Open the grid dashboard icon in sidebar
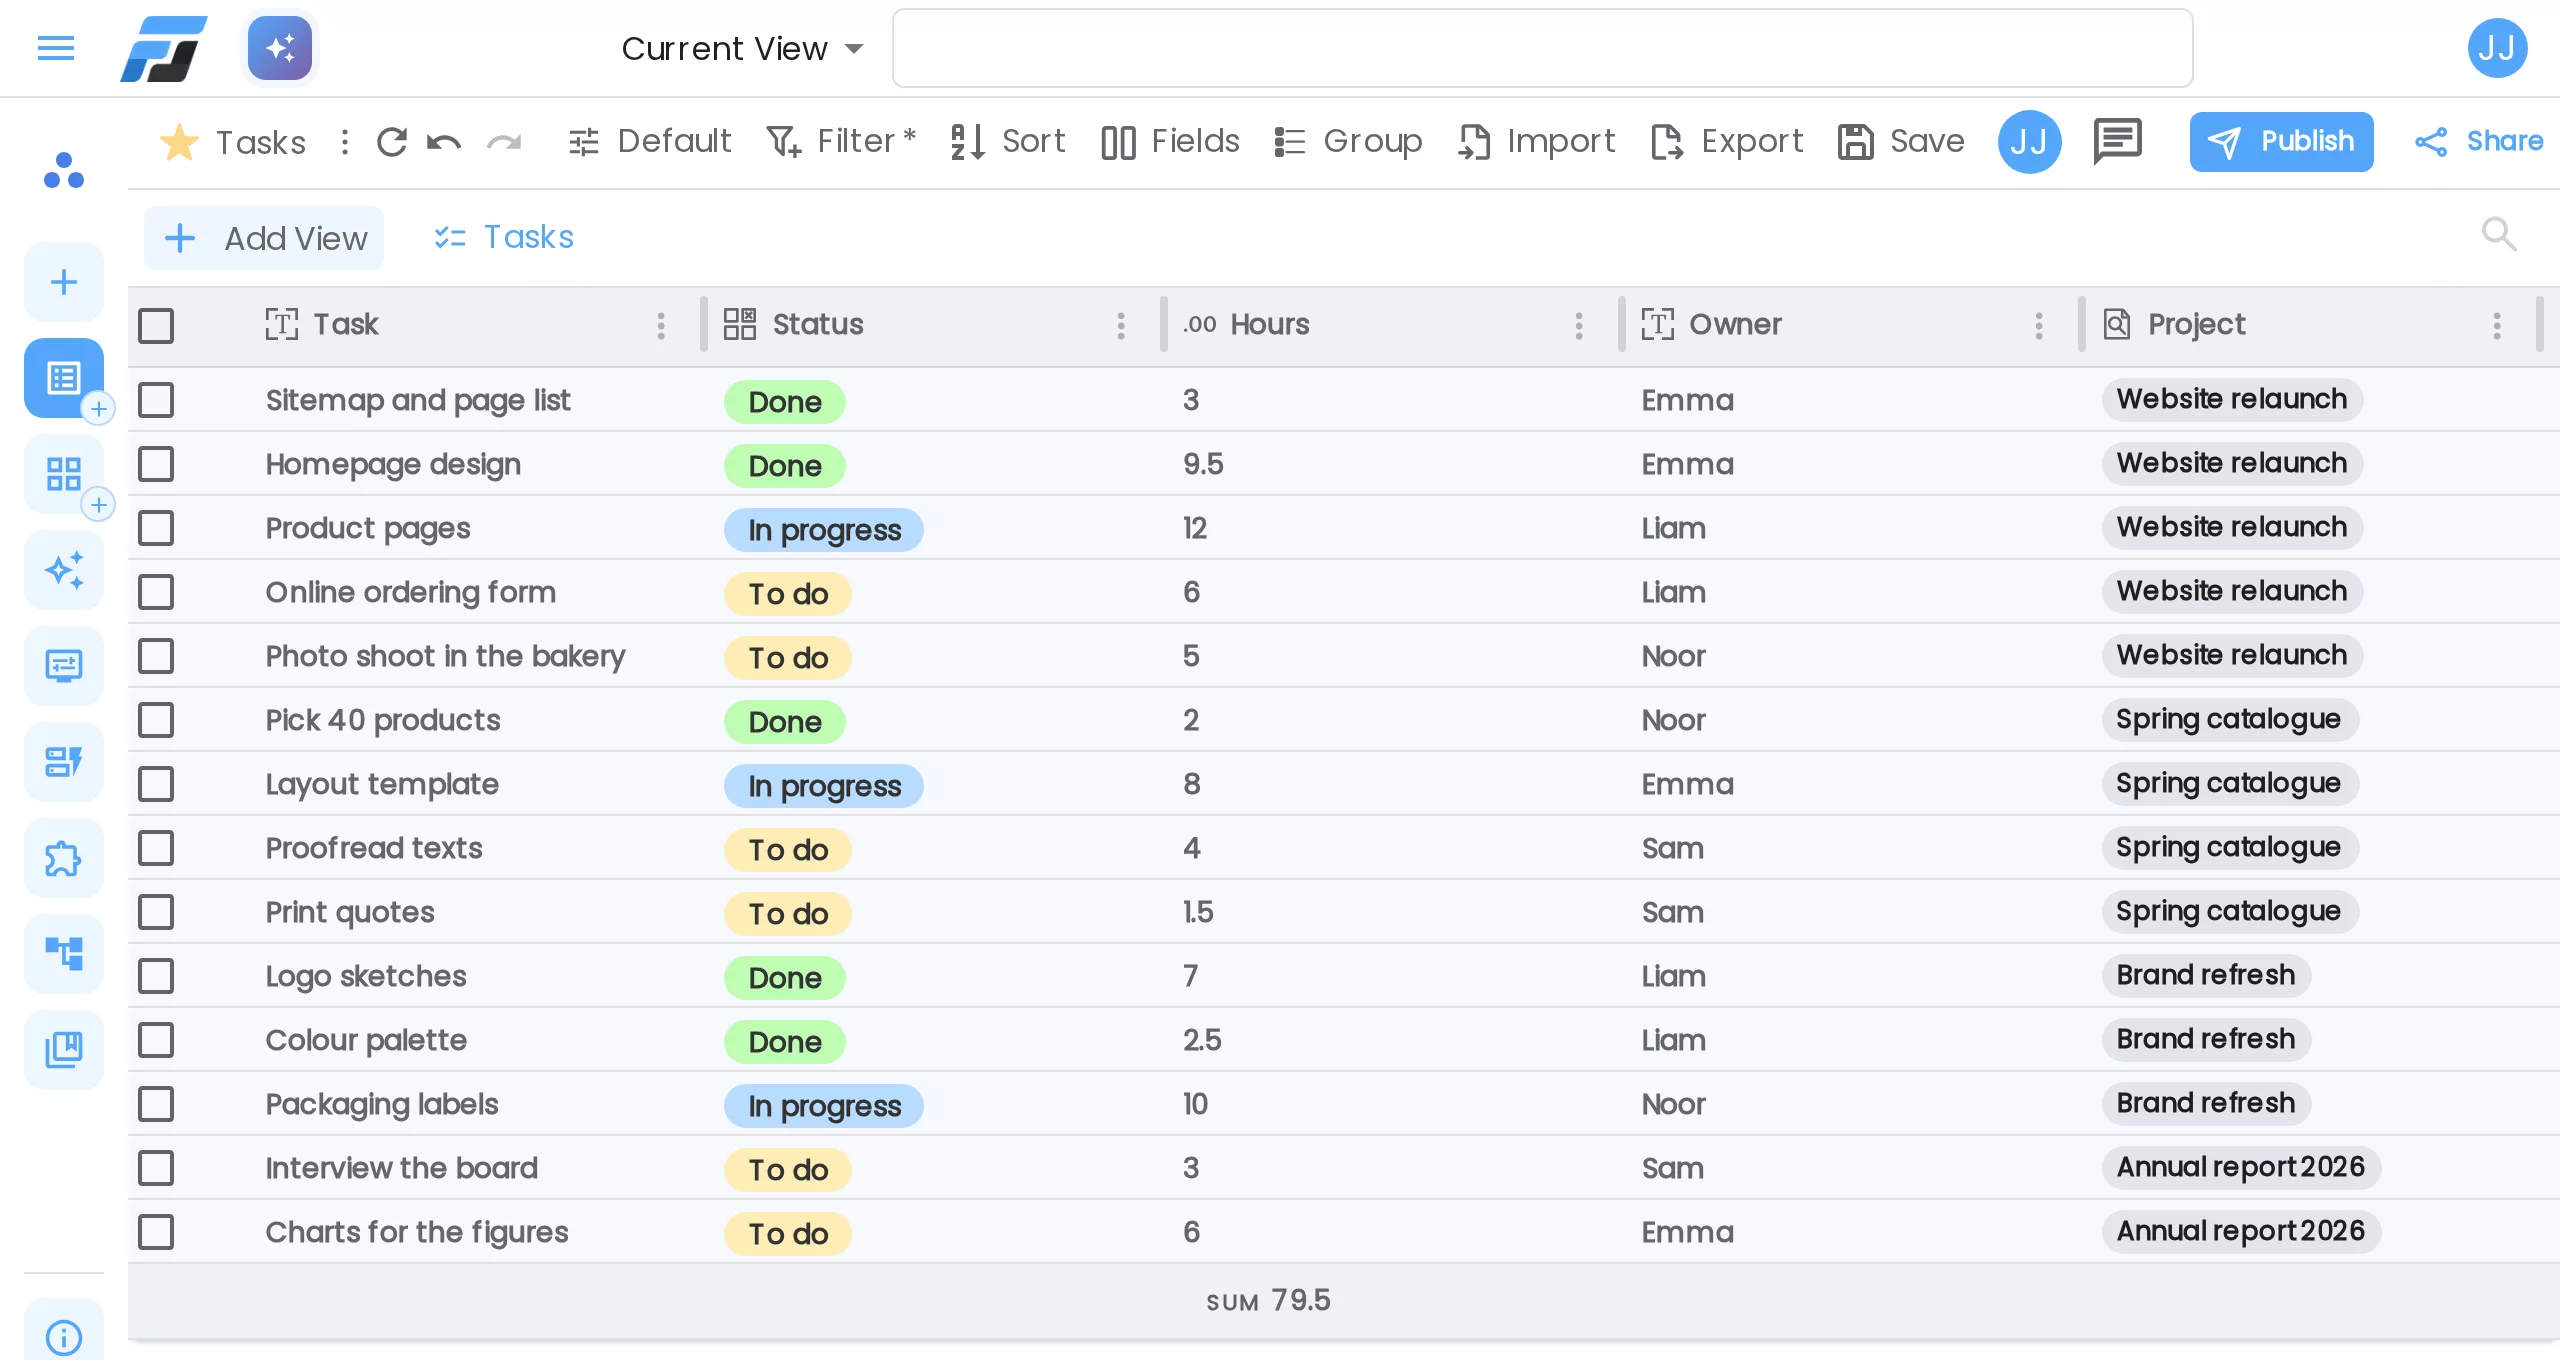2560x1360 pixels. point(64,474)
